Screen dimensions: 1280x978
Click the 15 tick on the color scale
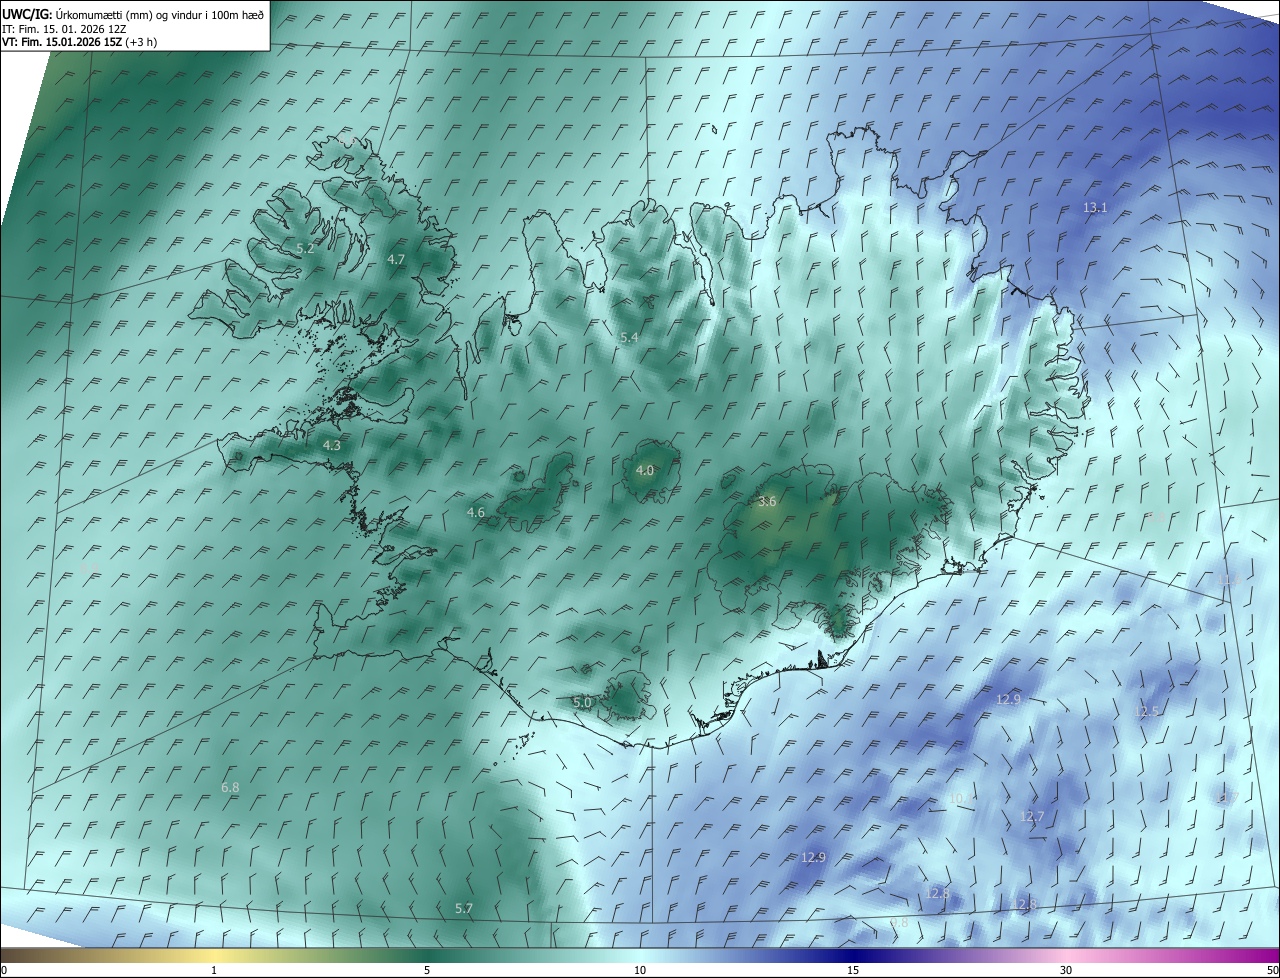(x=853, y=970)
